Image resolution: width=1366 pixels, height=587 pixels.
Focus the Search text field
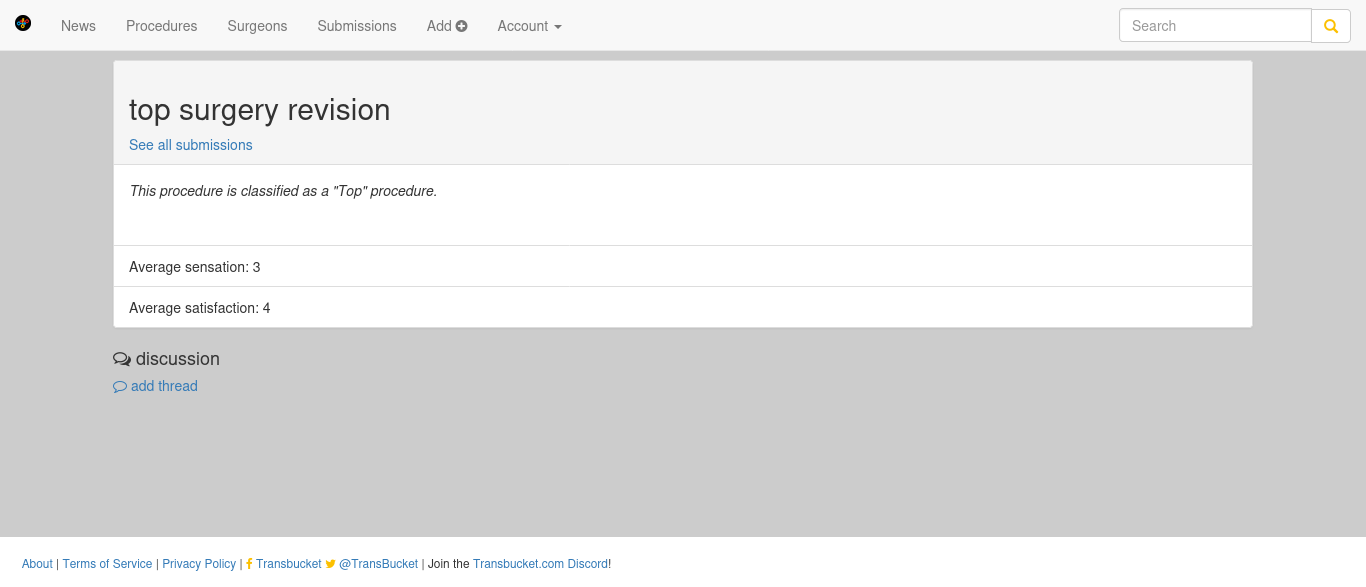pyautogui.click(x=1215, y=26)
